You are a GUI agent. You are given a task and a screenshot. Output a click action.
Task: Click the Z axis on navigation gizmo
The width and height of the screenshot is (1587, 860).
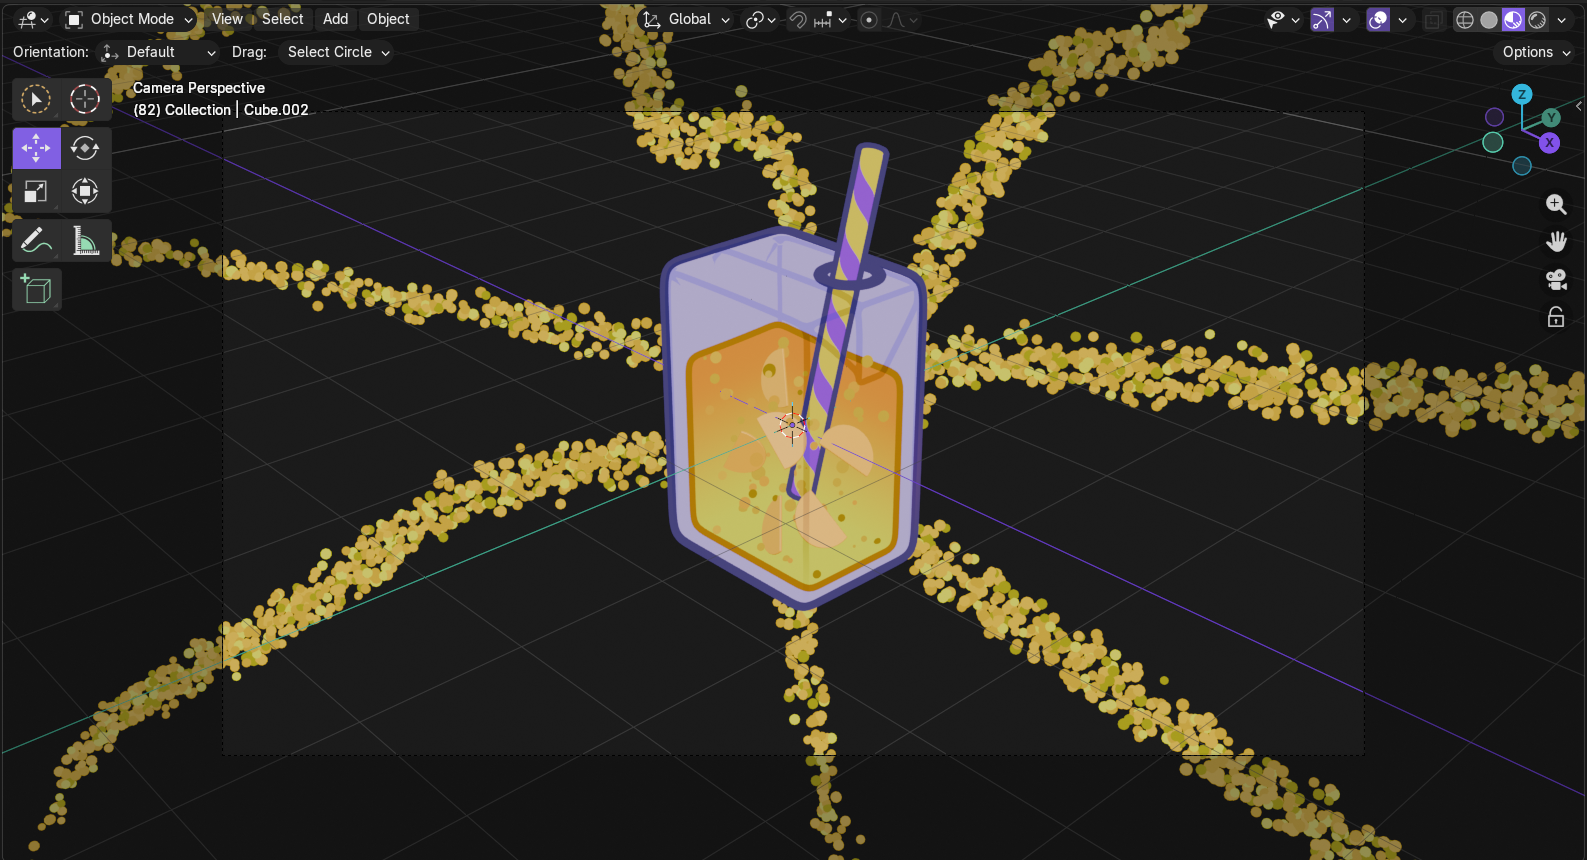click(x=1522, y=95)
